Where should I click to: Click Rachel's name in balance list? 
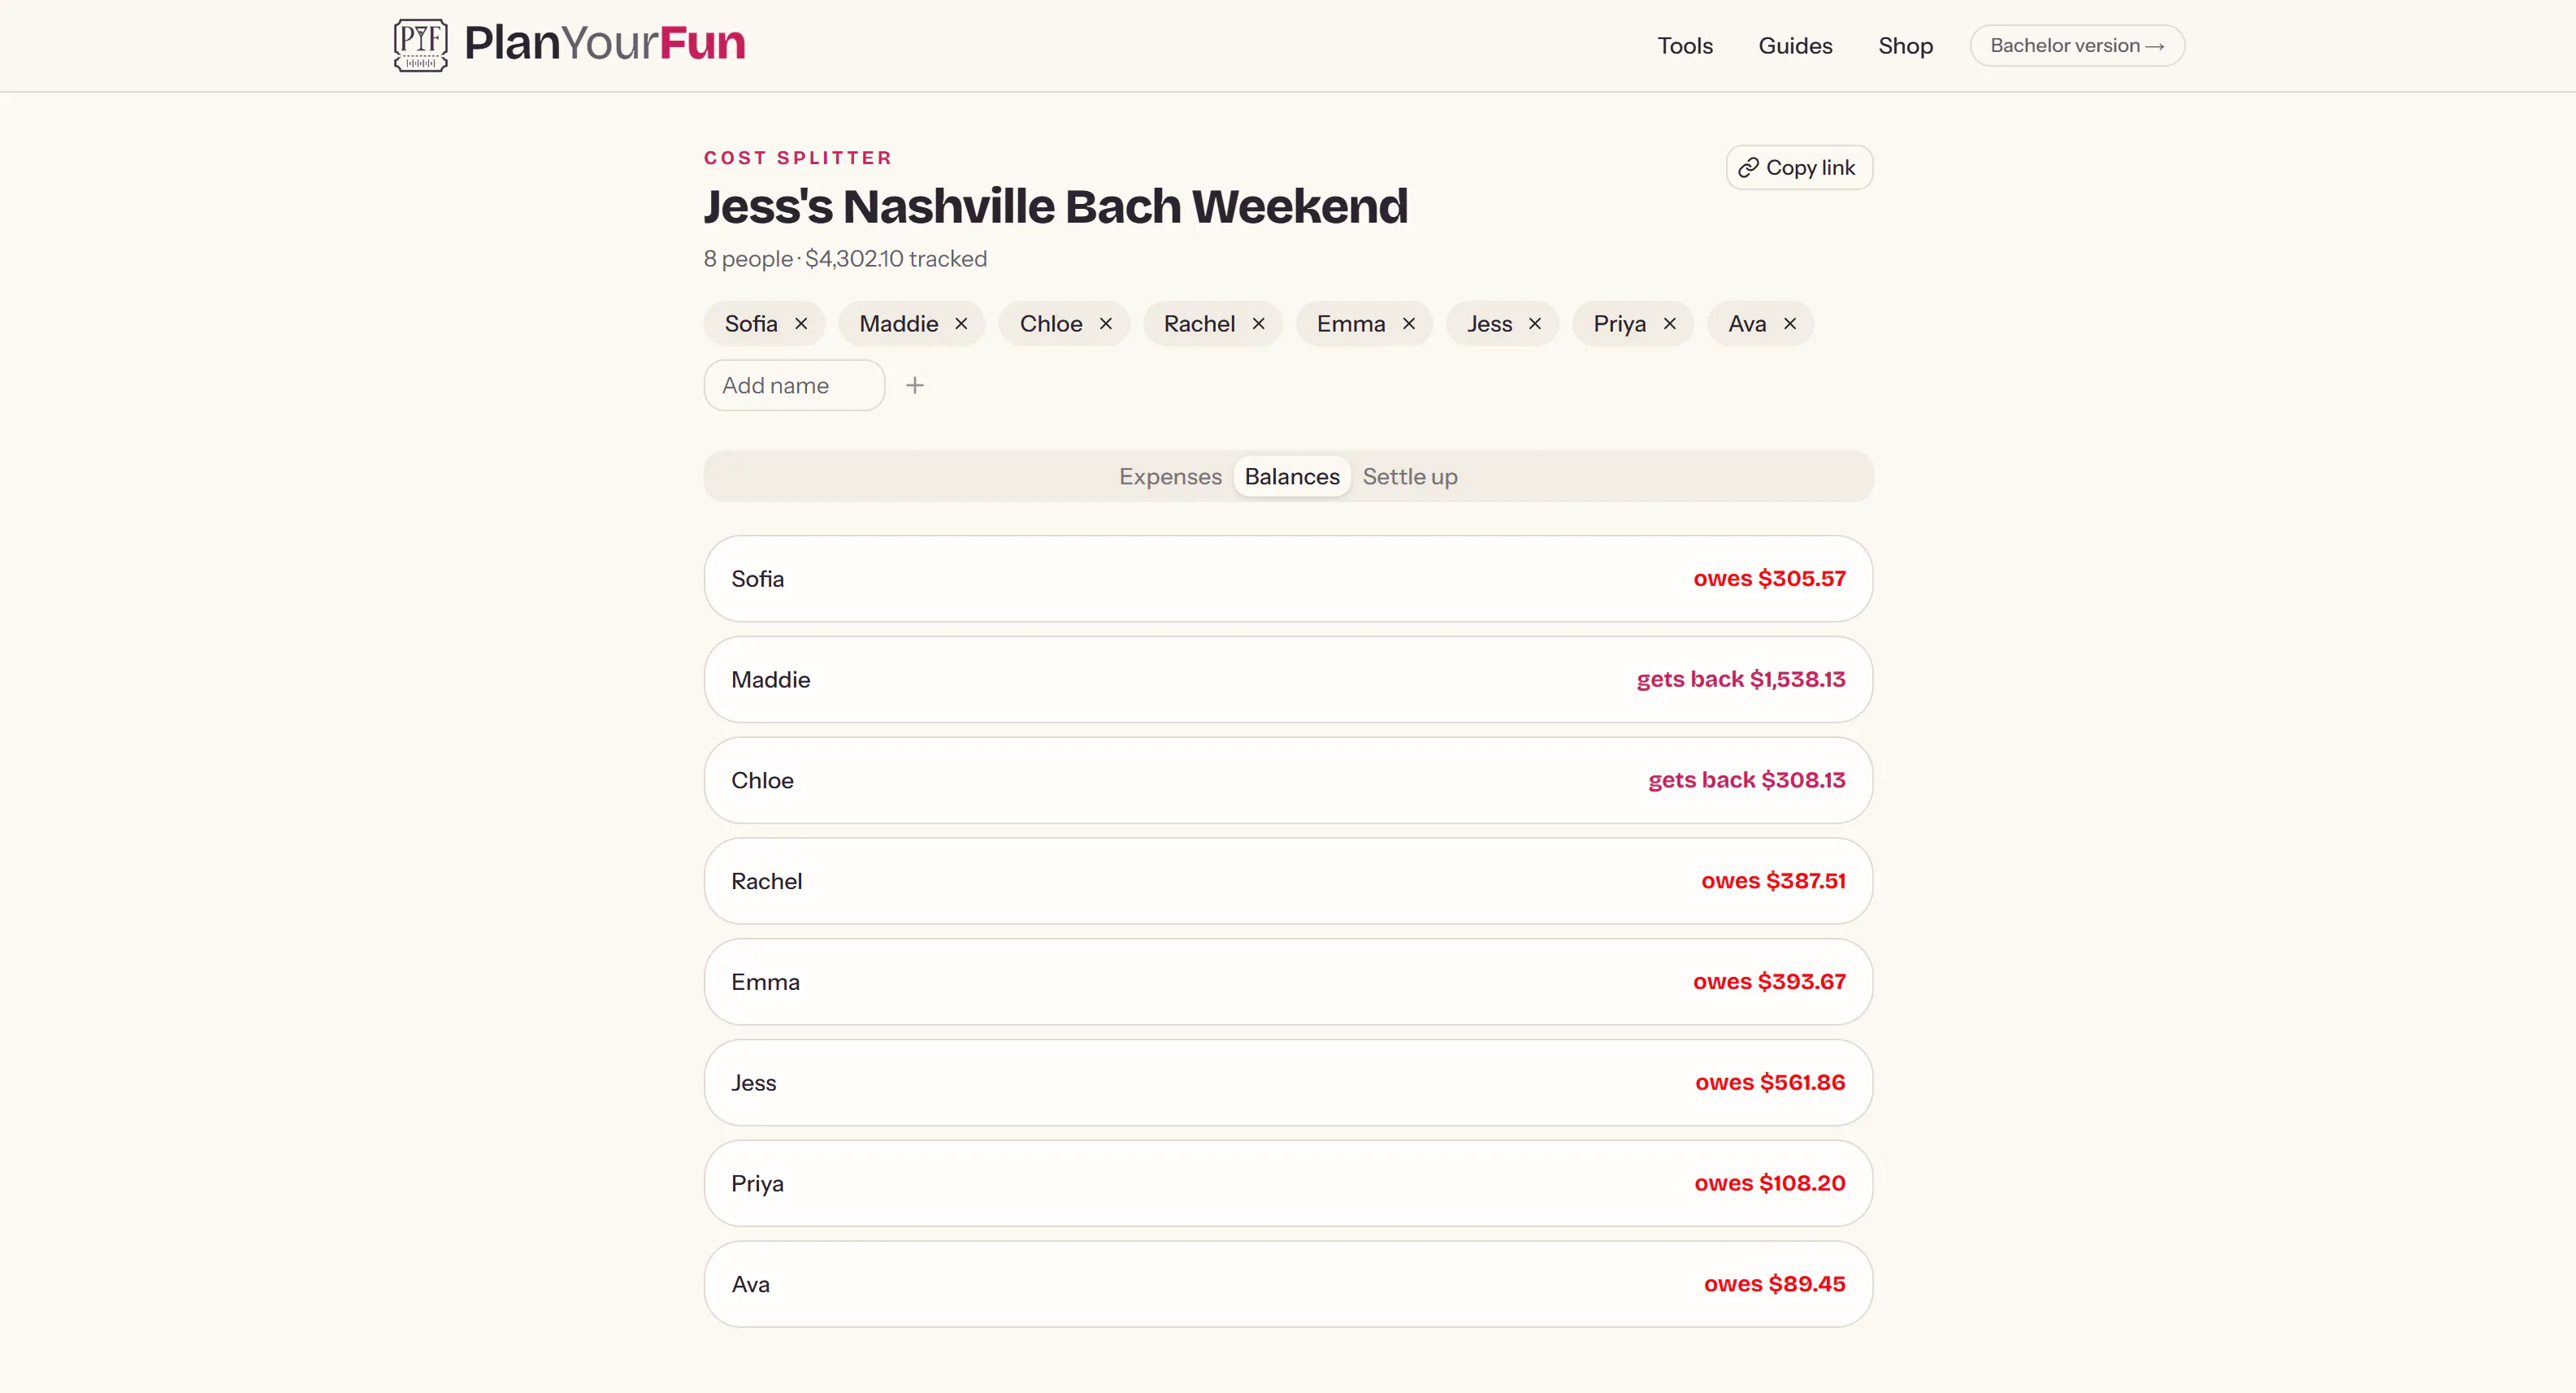[x=766, y=882]
